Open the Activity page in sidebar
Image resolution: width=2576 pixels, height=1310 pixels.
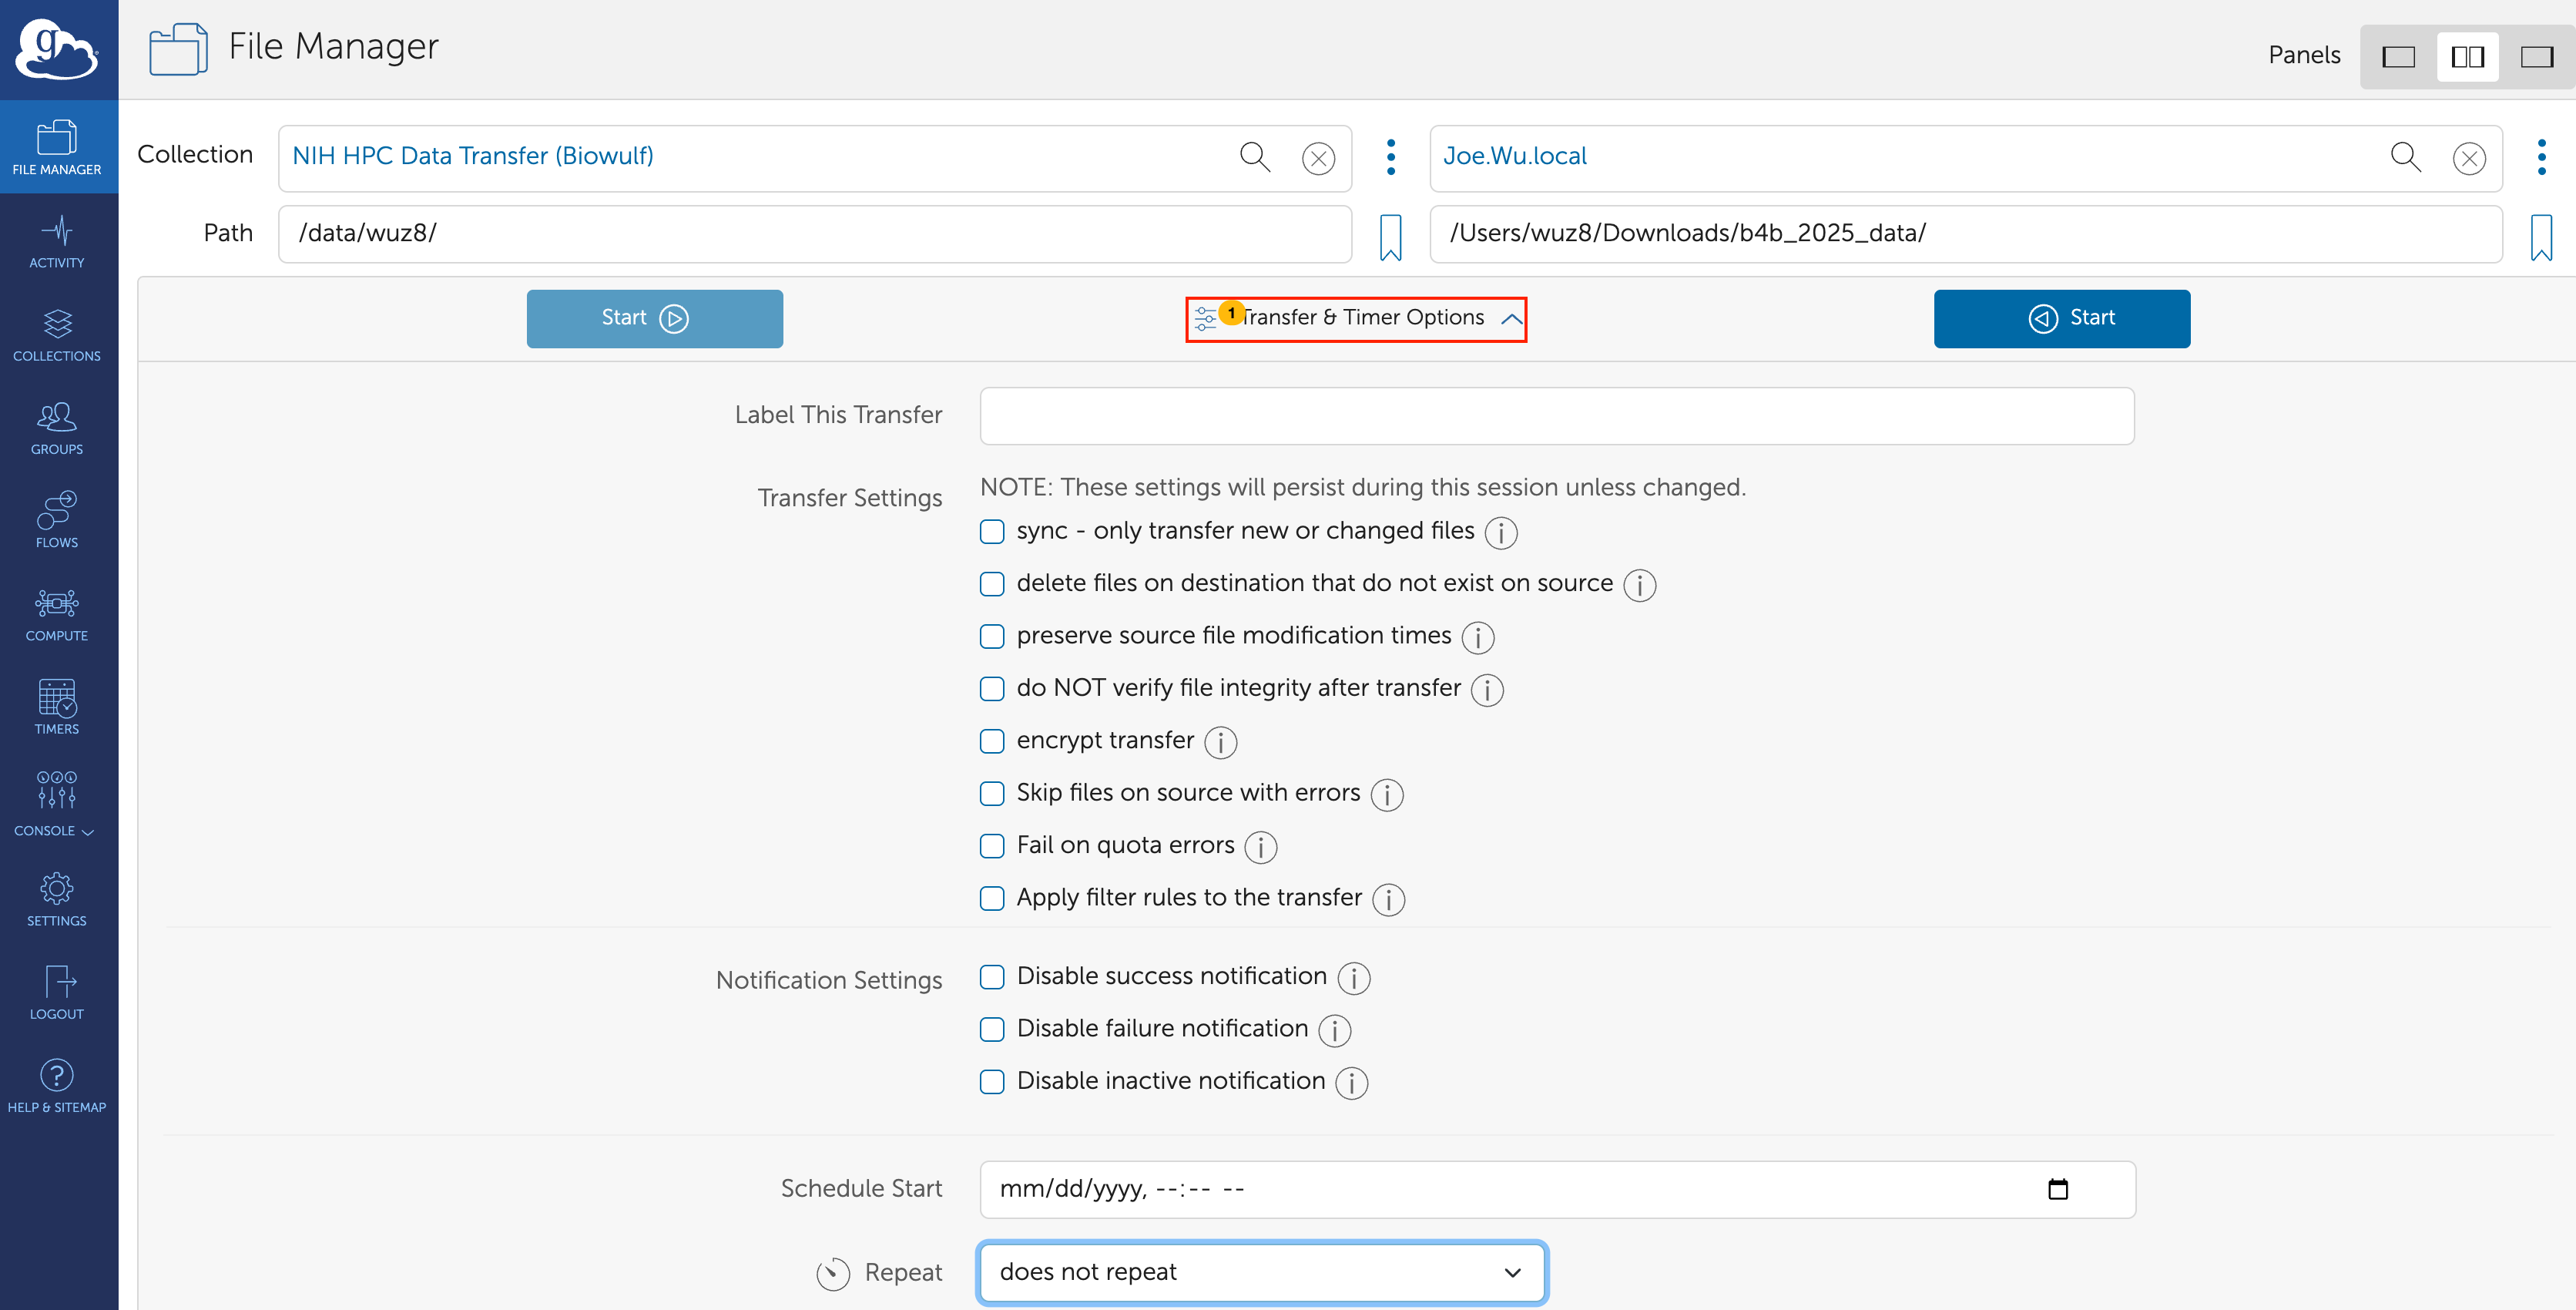57,241
